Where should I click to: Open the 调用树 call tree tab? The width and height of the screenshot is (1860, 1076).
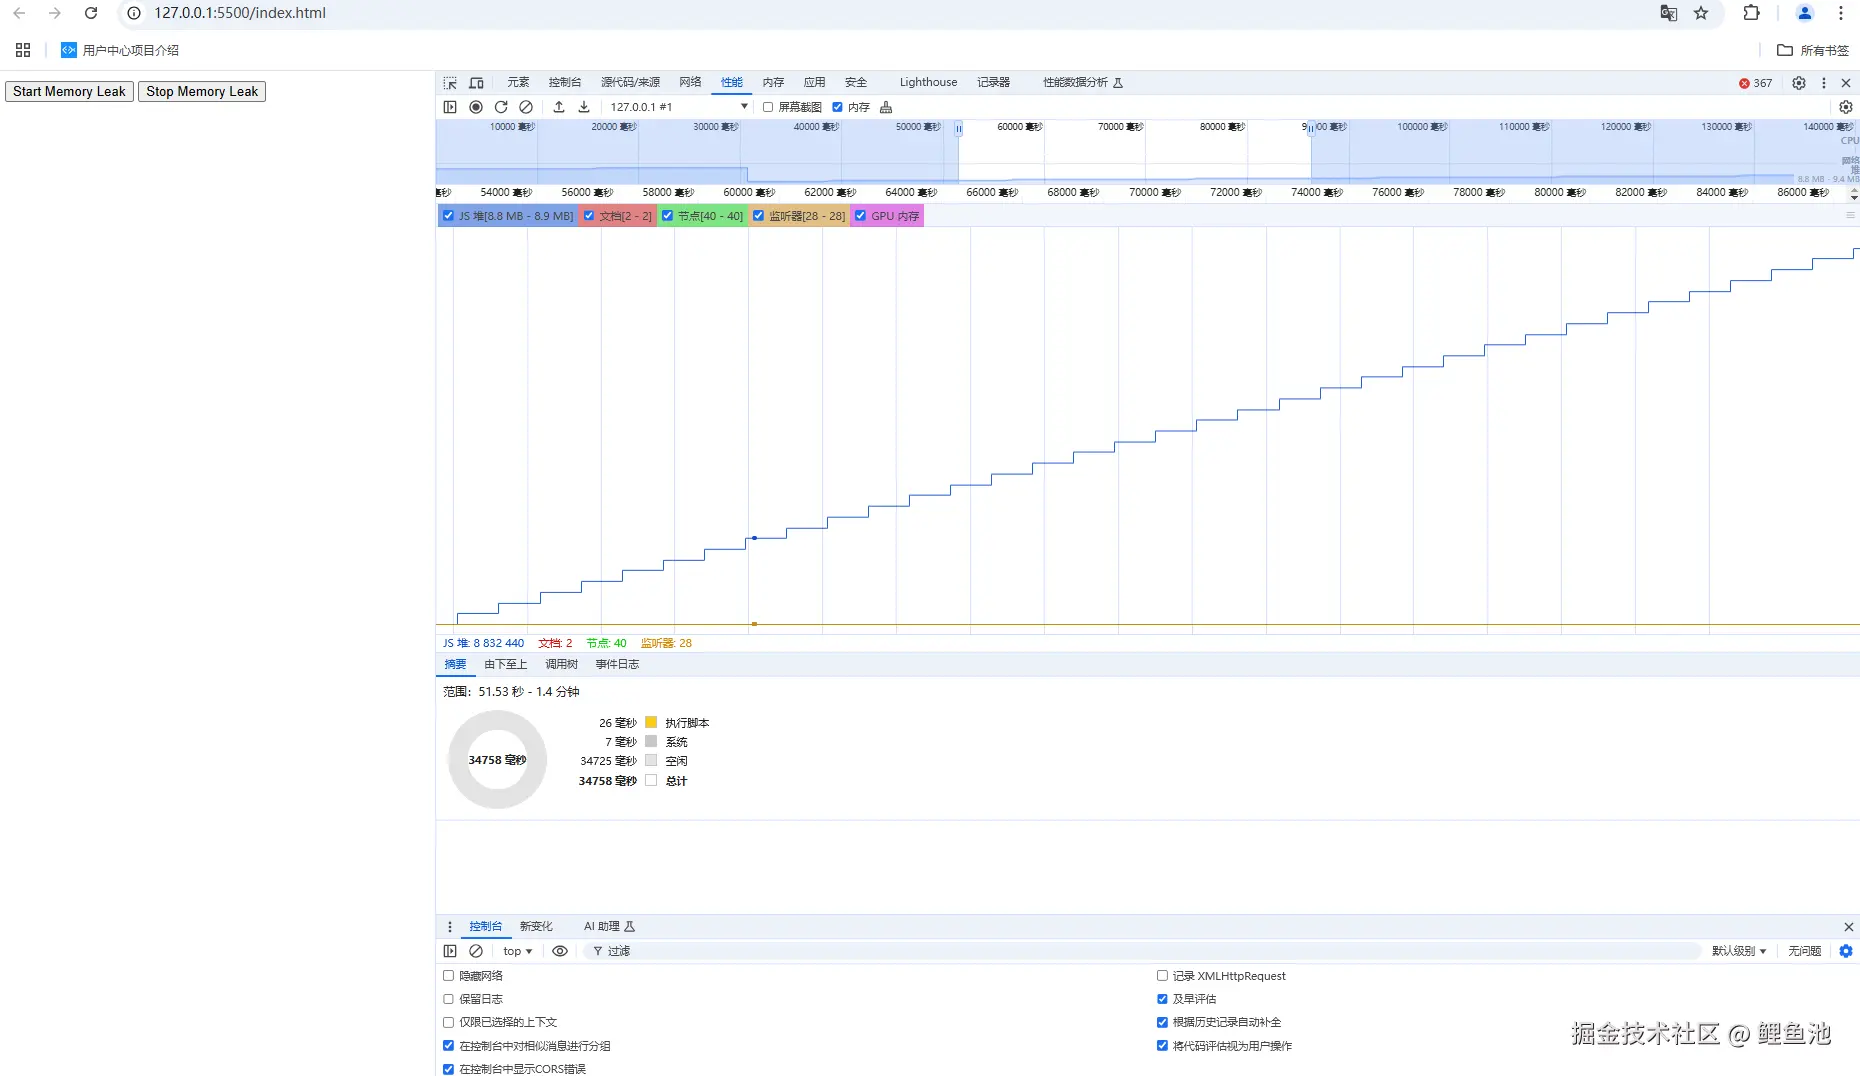561,665
